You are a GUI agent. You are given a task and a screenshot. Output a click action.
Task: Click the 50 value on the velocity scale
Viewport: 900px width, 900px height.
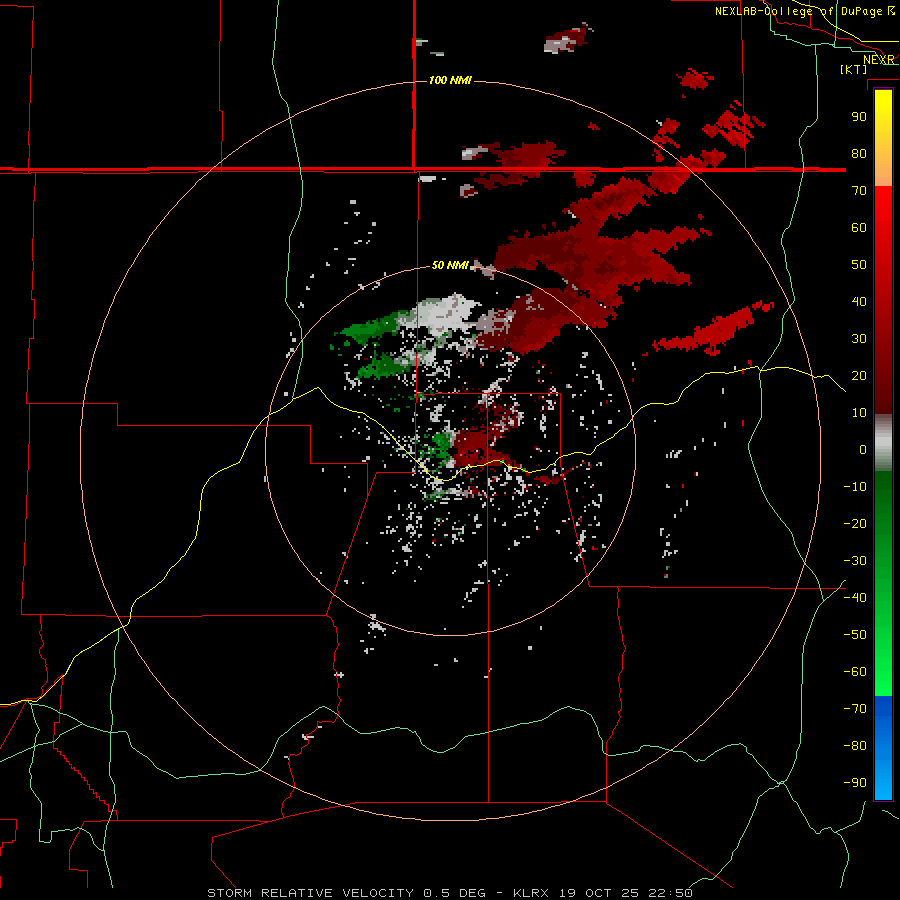point(859,265)
